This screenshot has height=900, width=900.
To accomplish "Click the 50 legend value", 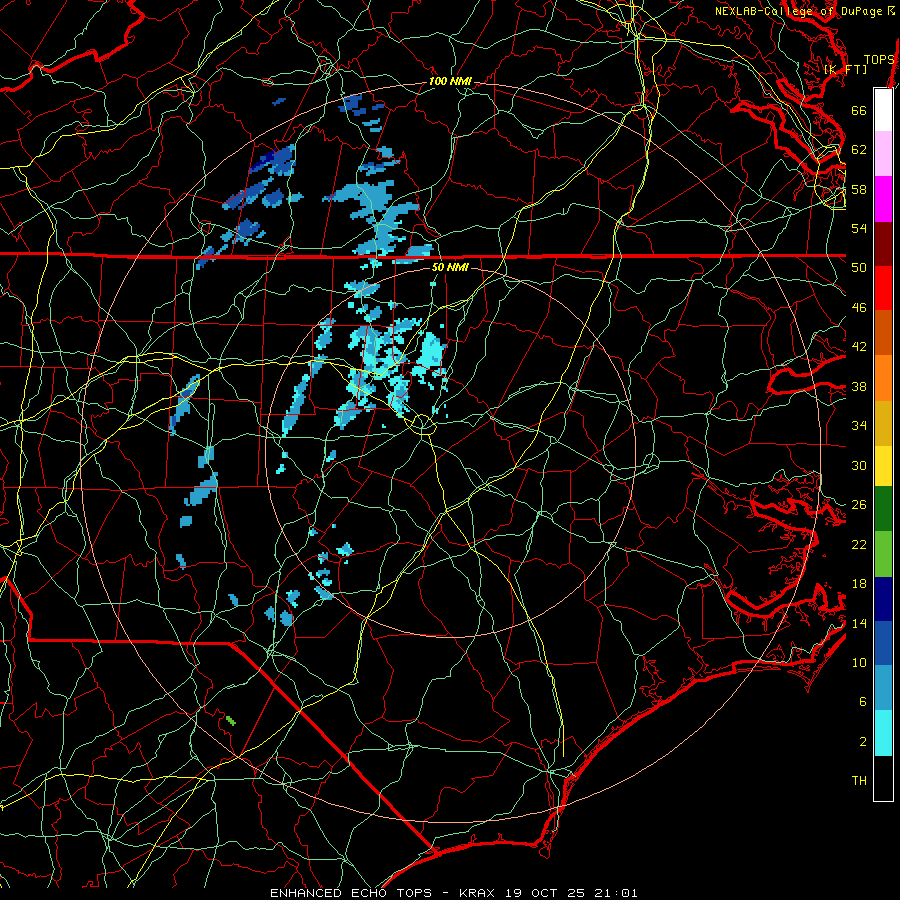I will [859, 268].
